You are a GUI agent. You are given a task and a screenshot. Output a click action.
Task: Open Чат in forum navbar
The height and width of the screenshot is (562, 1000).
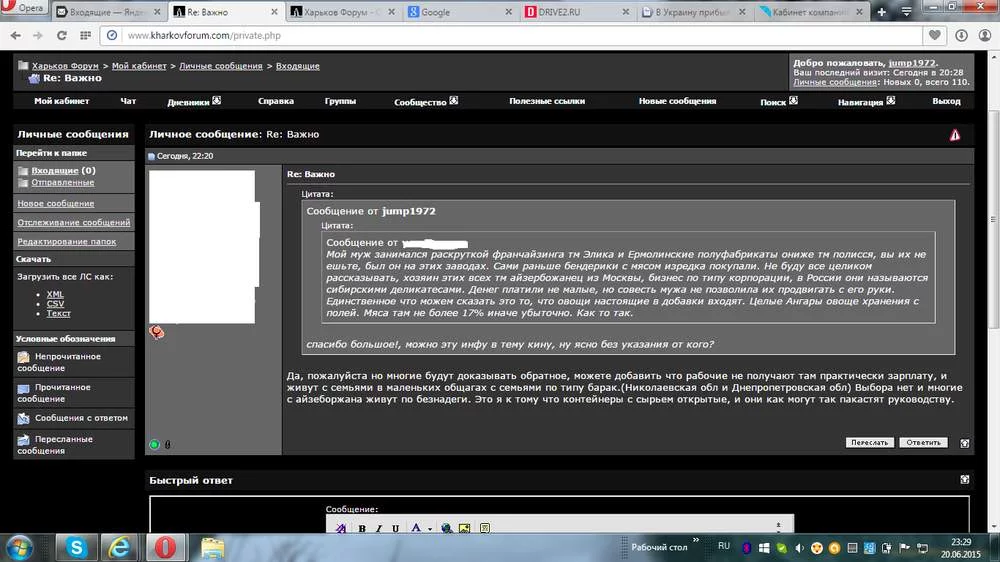[128, 101]
